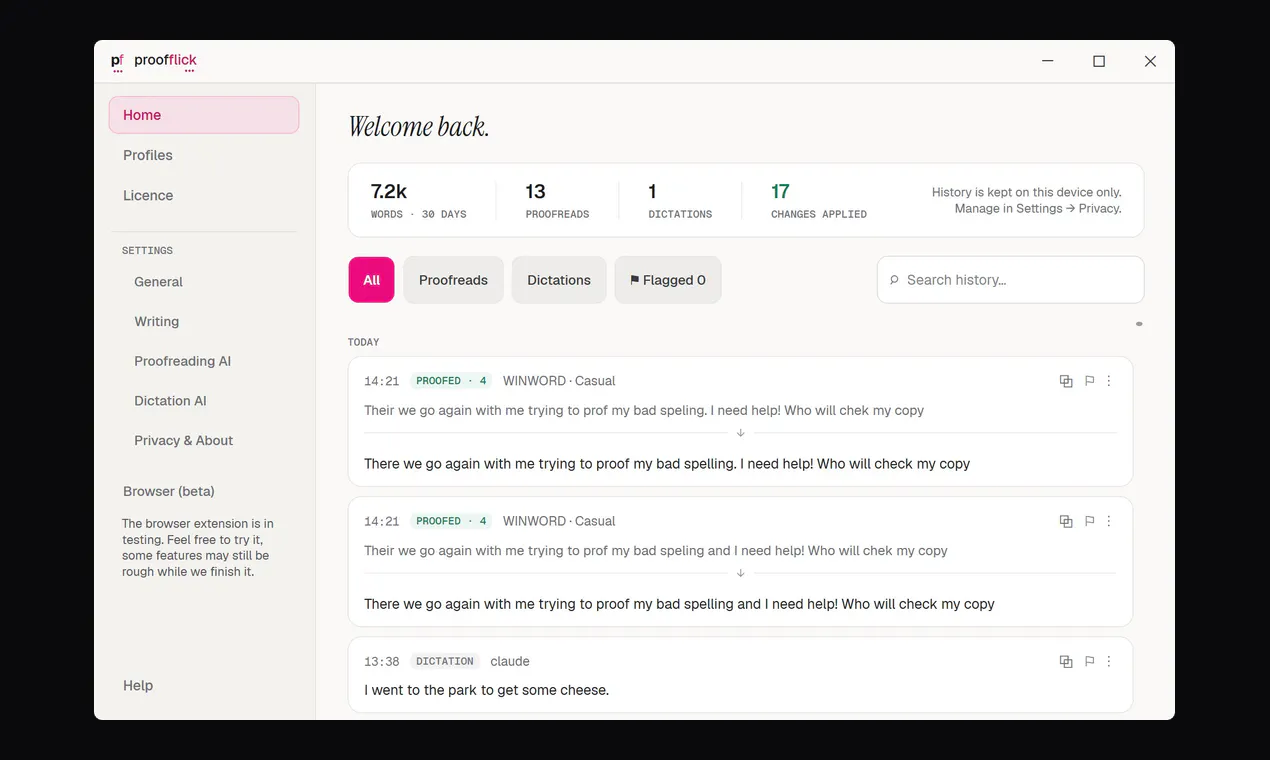This screenshot has width=1270, height=760.
Task: Copy the entry containing 'spelling. I need help!'
Action: [x=1066, y=381]
